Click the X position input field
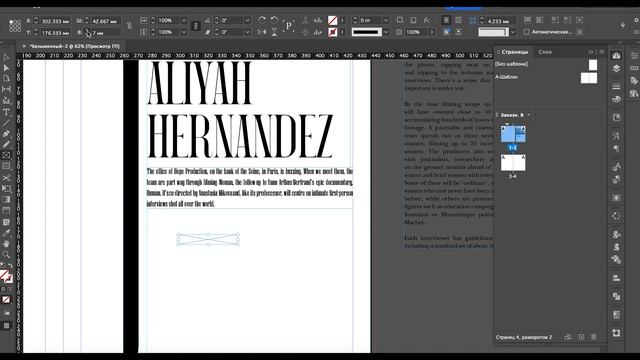 click(x=55, y=21)
